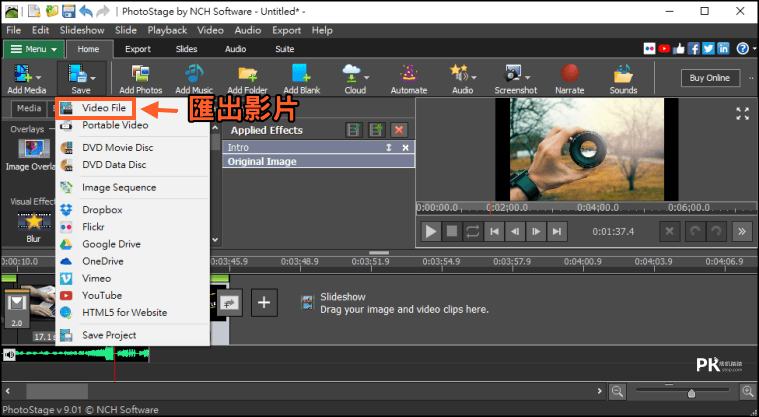Select the Image Overlay thumbnail
Image resolution: width=759 pixels, height=417 pixels.
pos(34,148)
